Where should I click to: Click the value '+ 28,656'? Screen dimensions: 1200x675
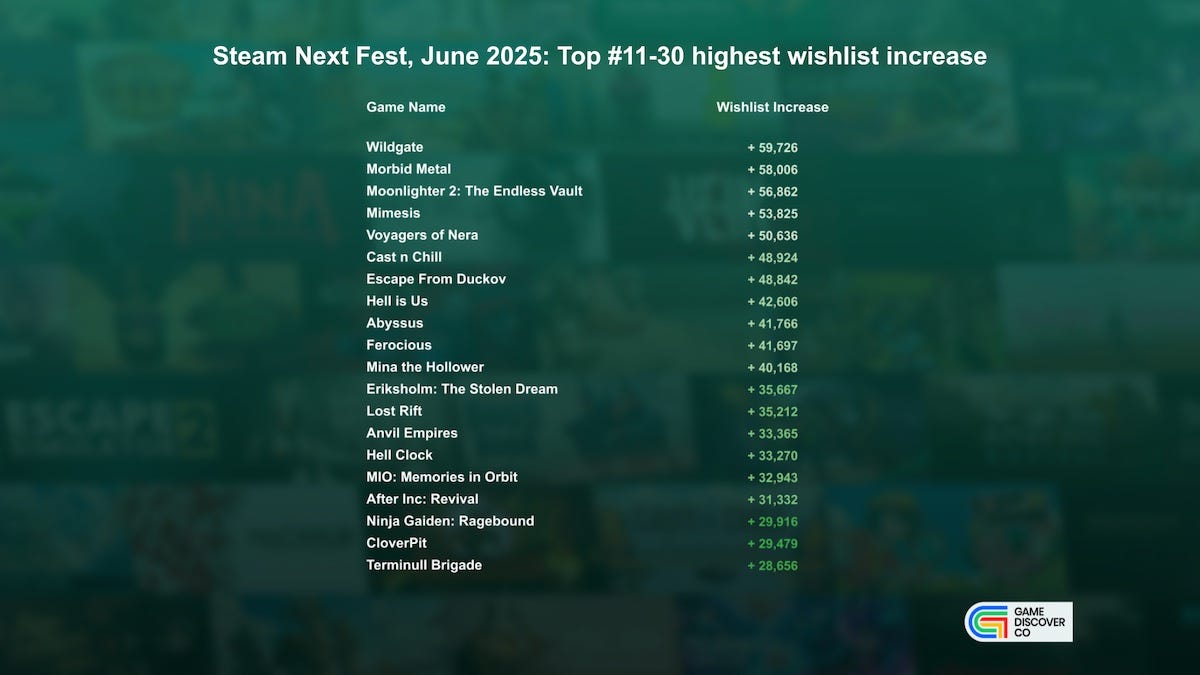coord(772,566)
